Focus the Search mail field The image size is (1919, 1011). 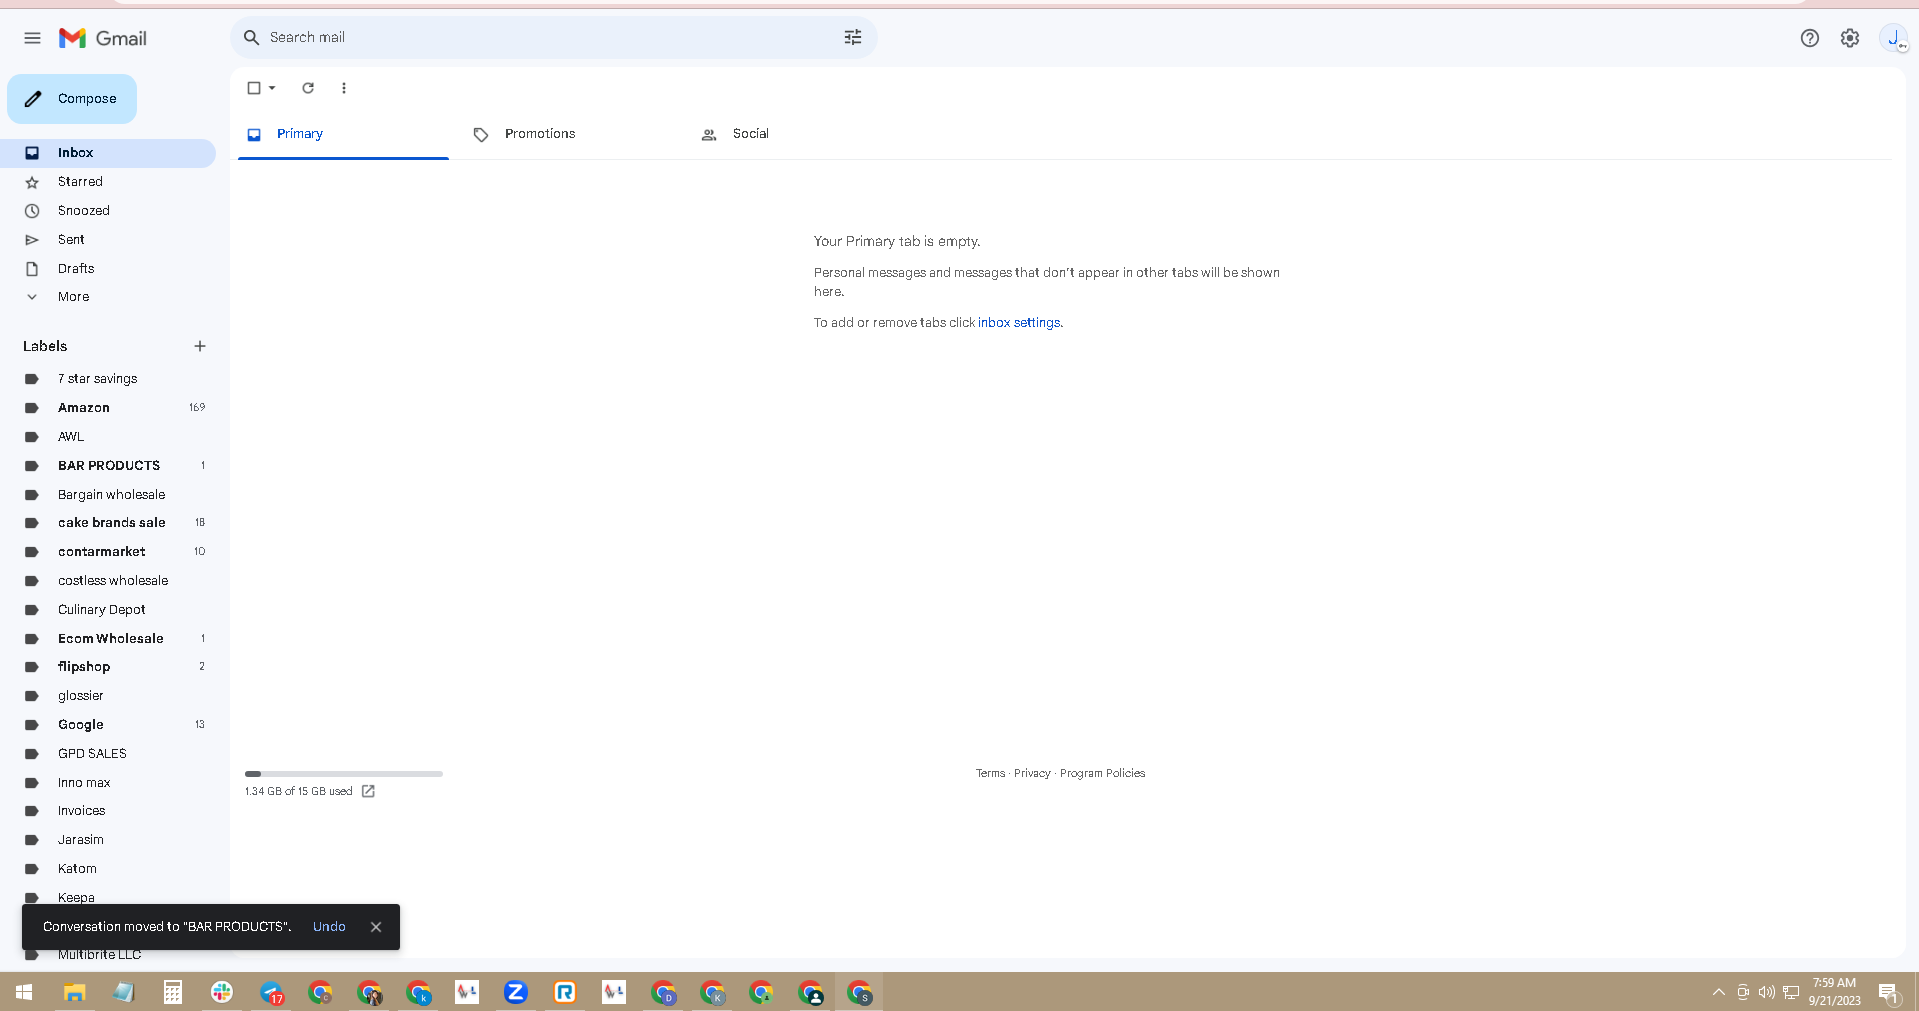click(554, 37)
